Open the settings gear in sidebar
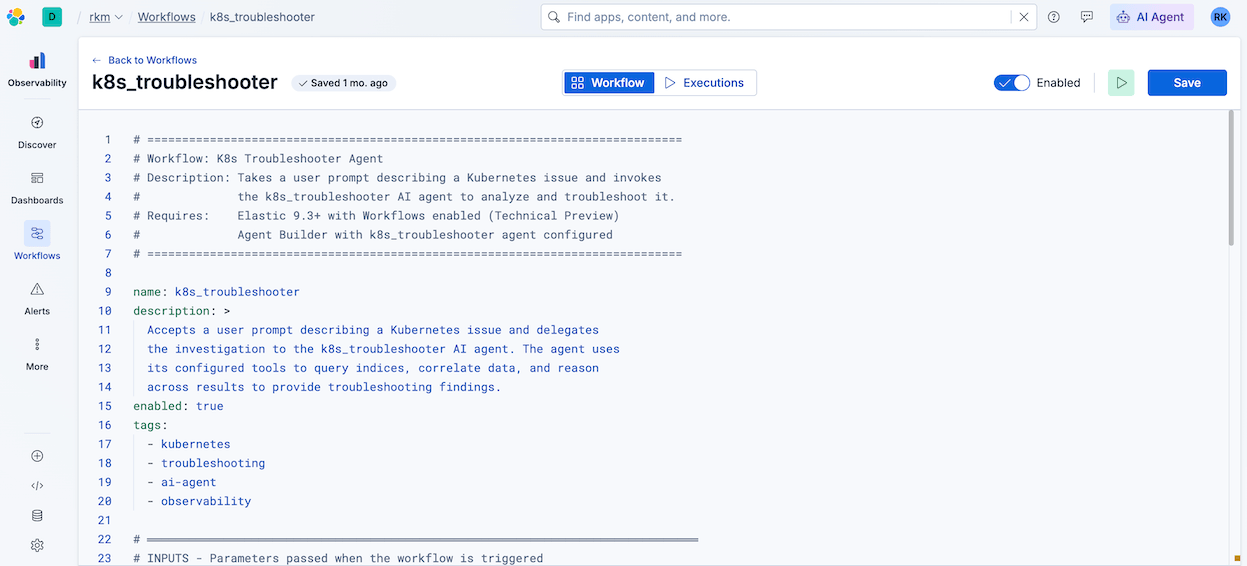Screen dimensions: 1247x566 point(37,546)
